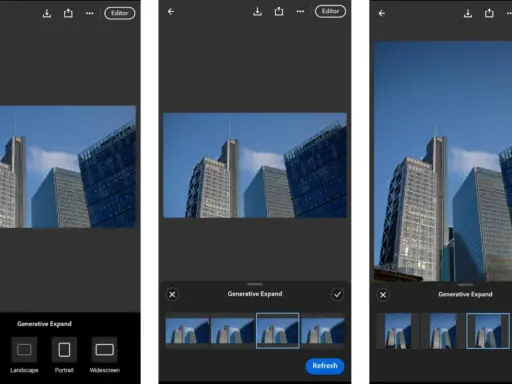Tap Editor button in middle phone screen

(x=330, y=11)
